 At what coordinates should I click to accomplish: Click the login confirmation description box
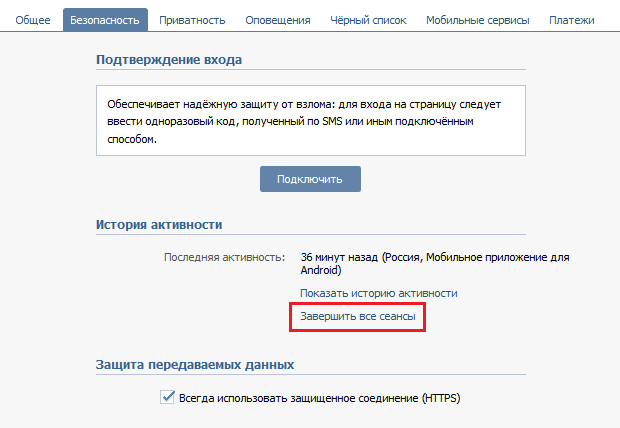311,122
